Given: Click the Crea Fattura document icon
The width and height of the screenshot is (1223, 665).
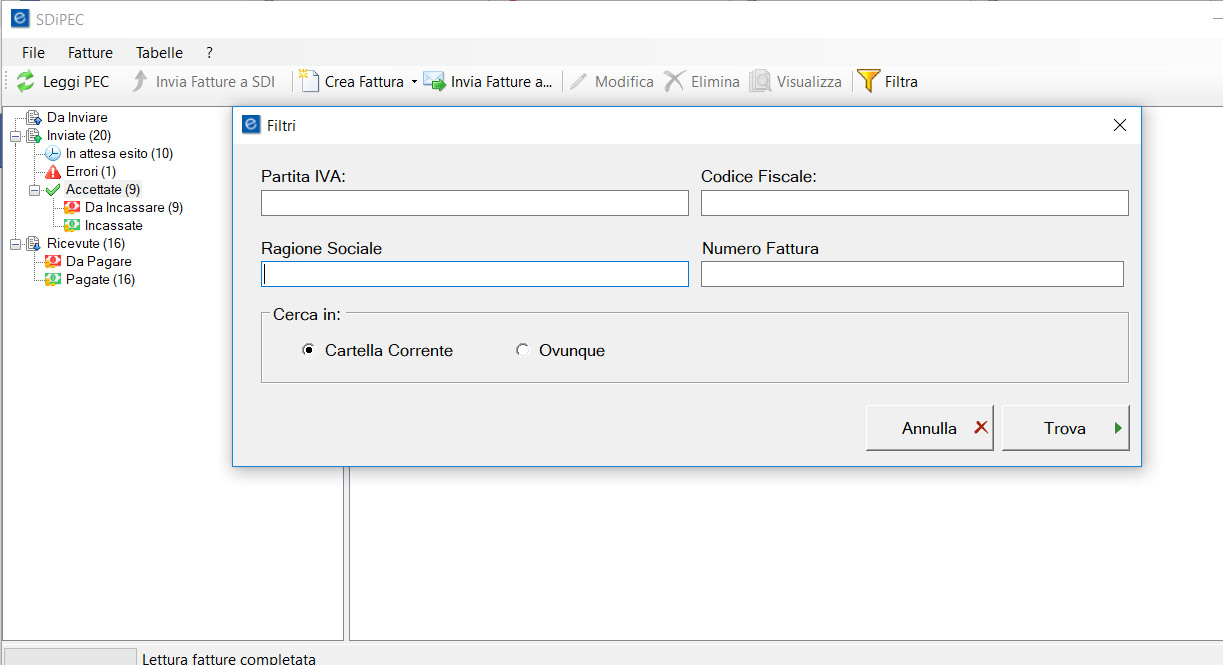Looking at the screenshot, I should point(309,82).
